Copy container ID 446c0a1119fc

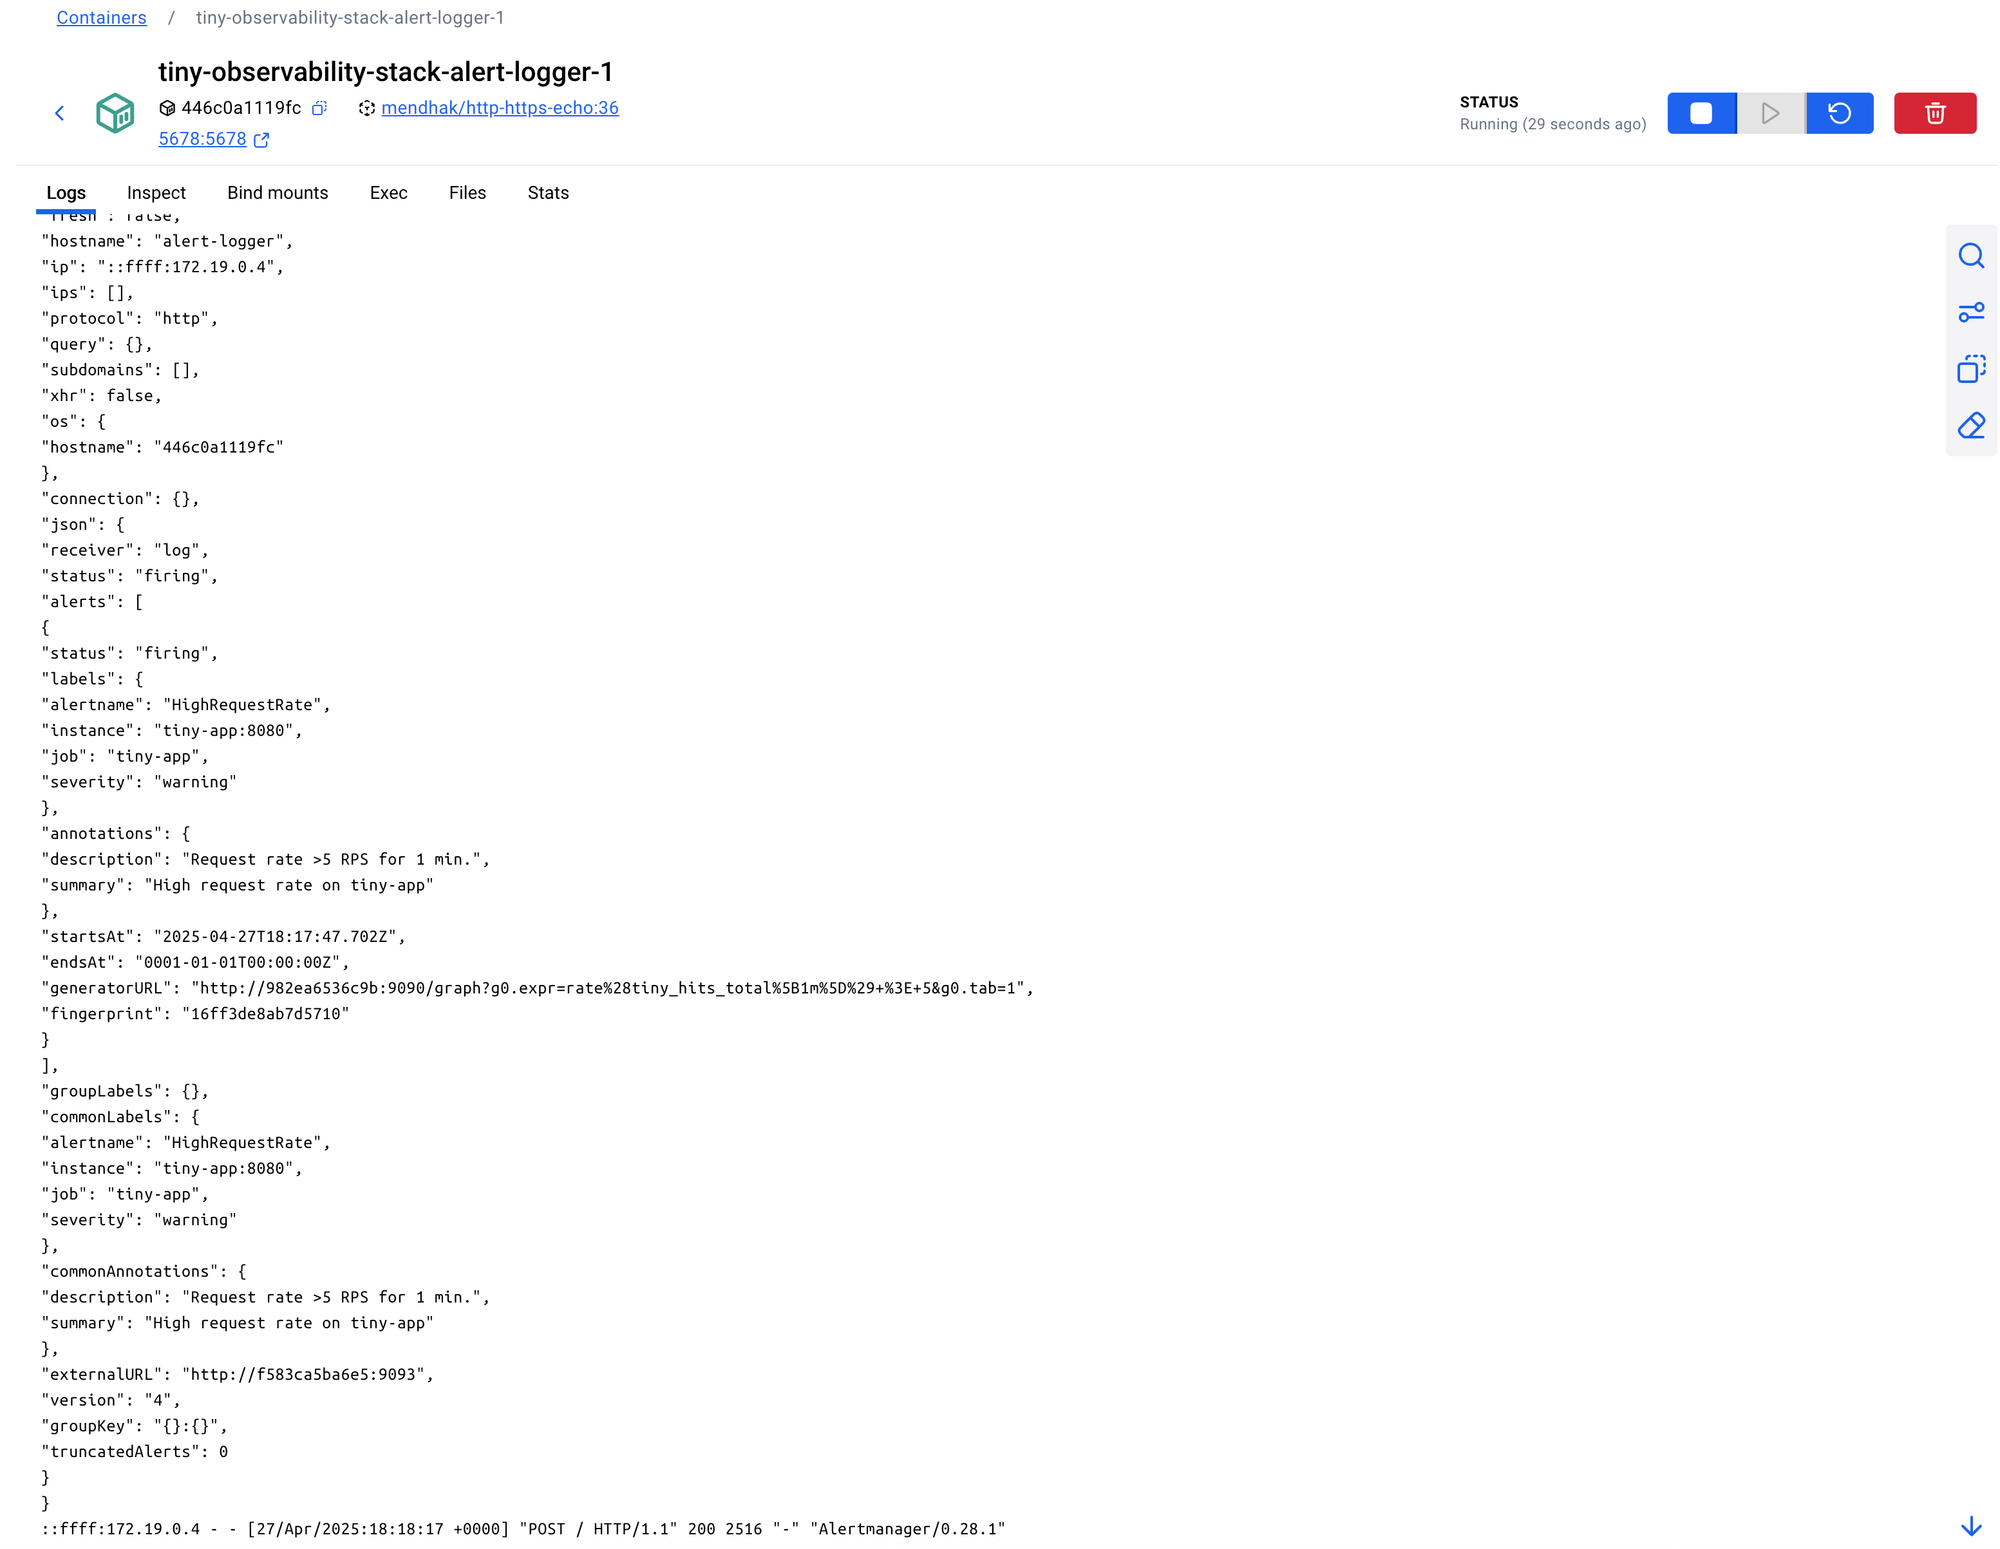point(319,108)
